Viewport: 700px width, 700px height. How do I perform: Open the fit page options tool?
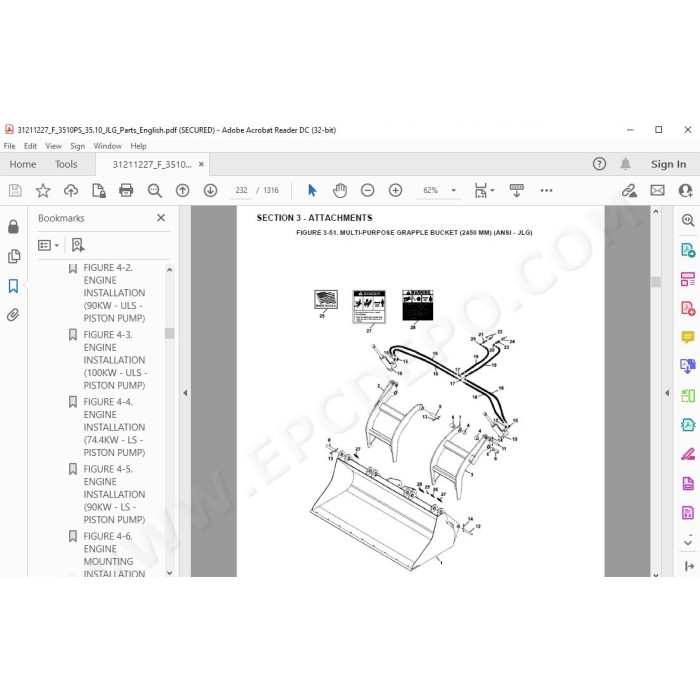pos(484,191)
